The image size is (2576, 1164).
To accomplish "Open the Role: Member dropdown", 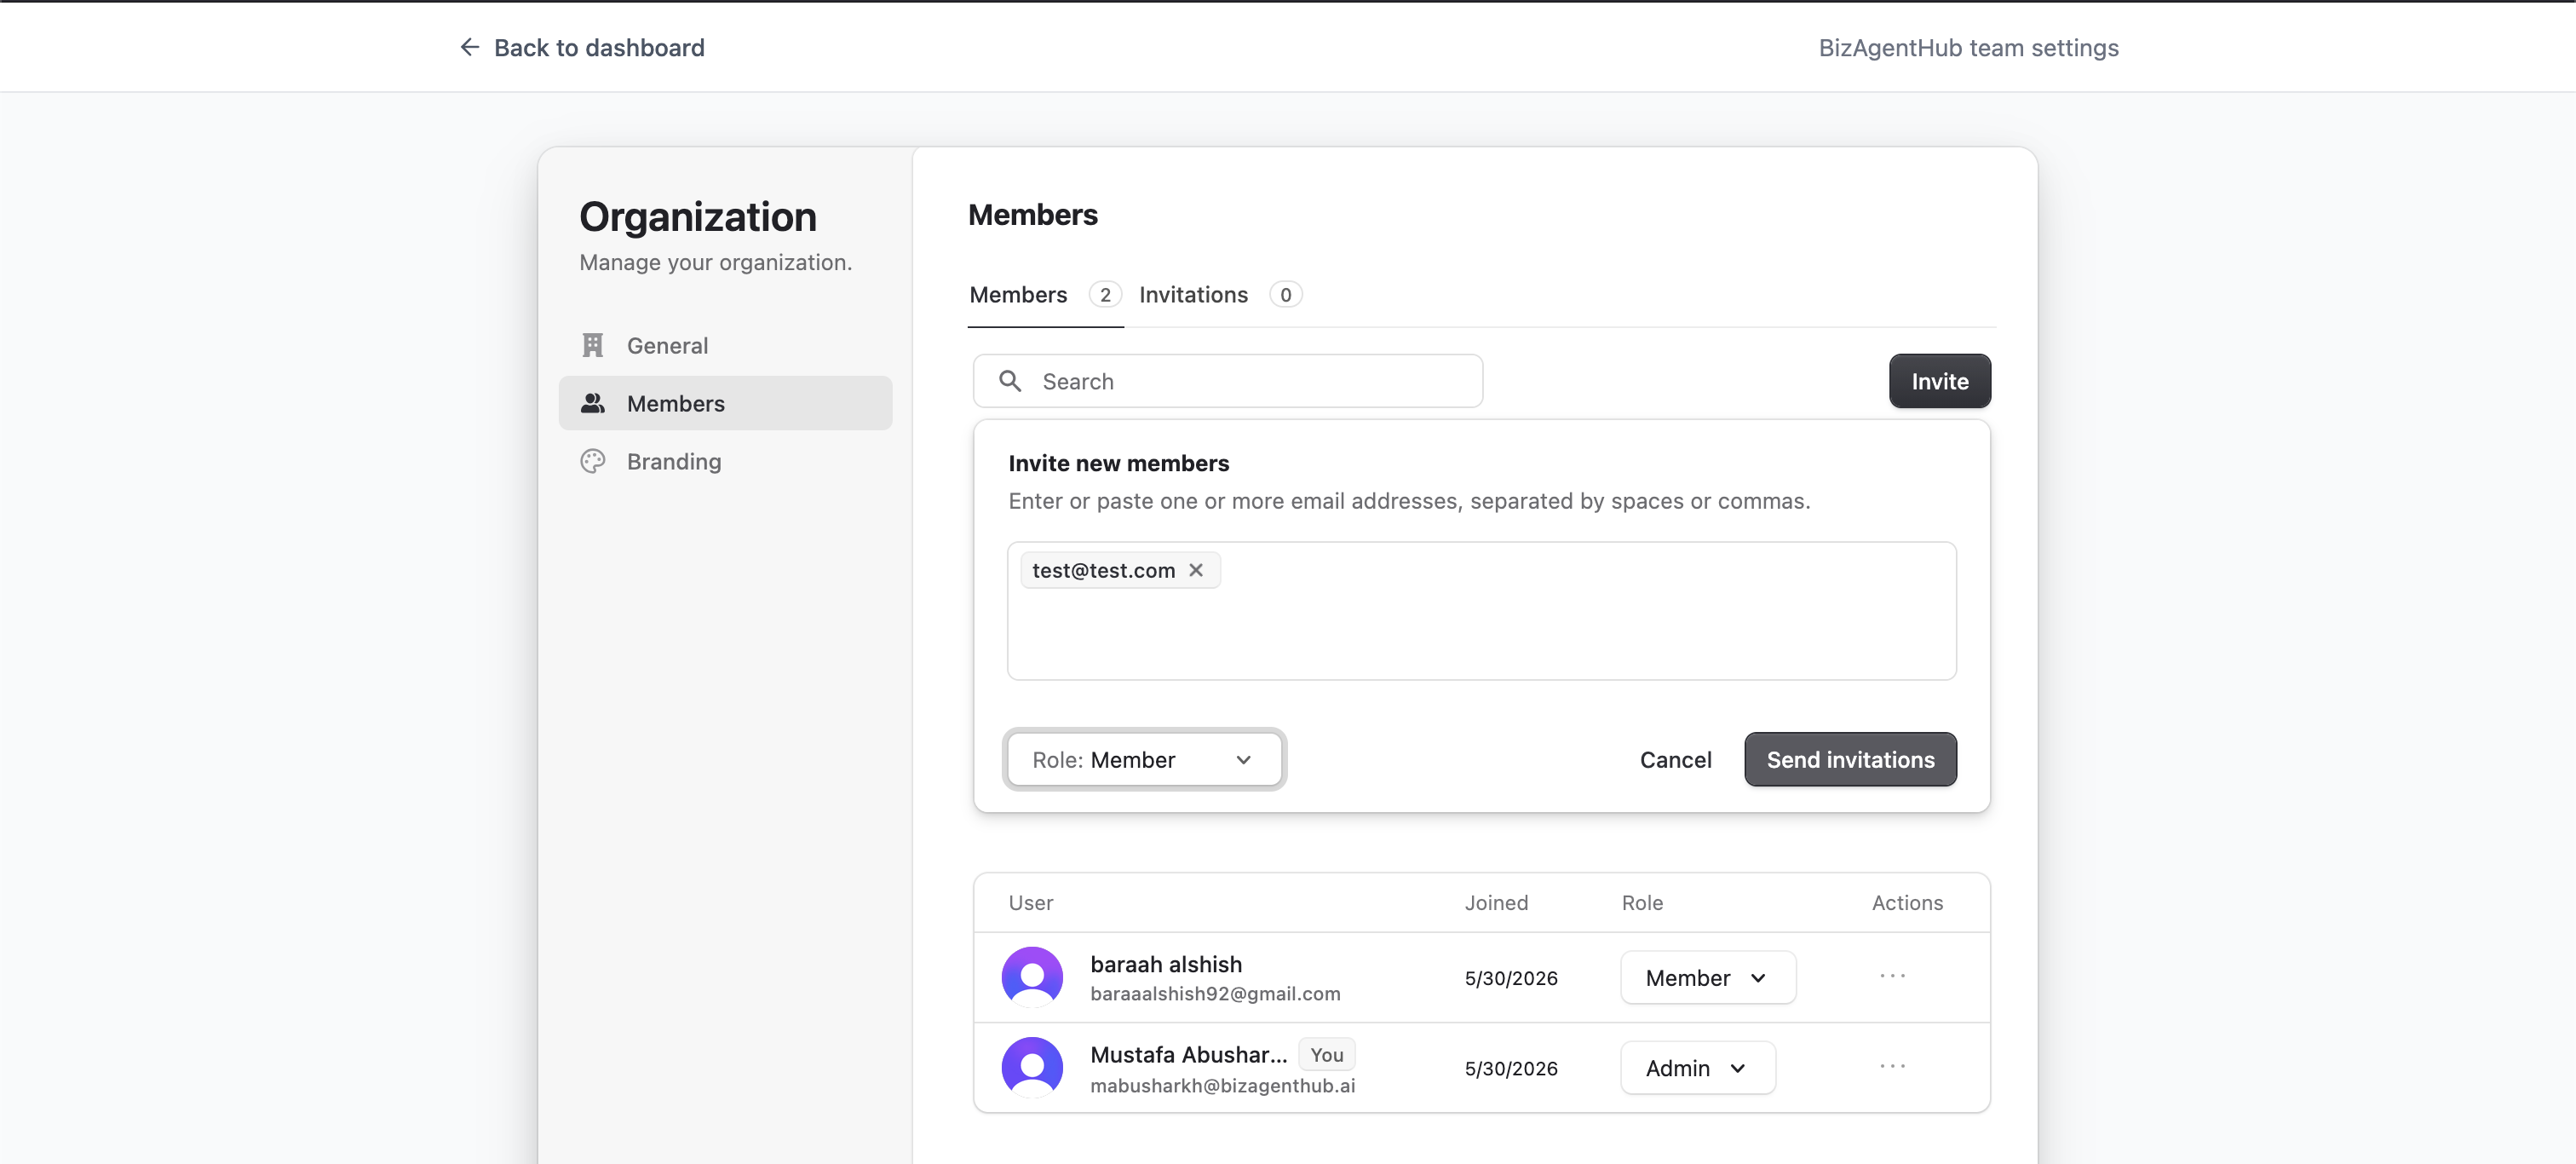I will pyautogui.click(x=1144, y=759).
